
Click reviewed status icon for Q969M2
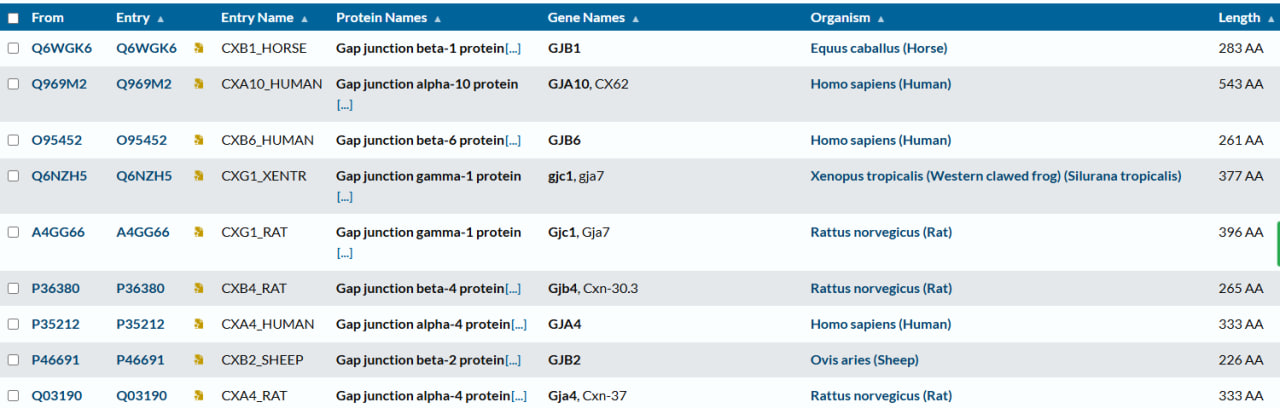pyautogui.click(x=199, y=84)
